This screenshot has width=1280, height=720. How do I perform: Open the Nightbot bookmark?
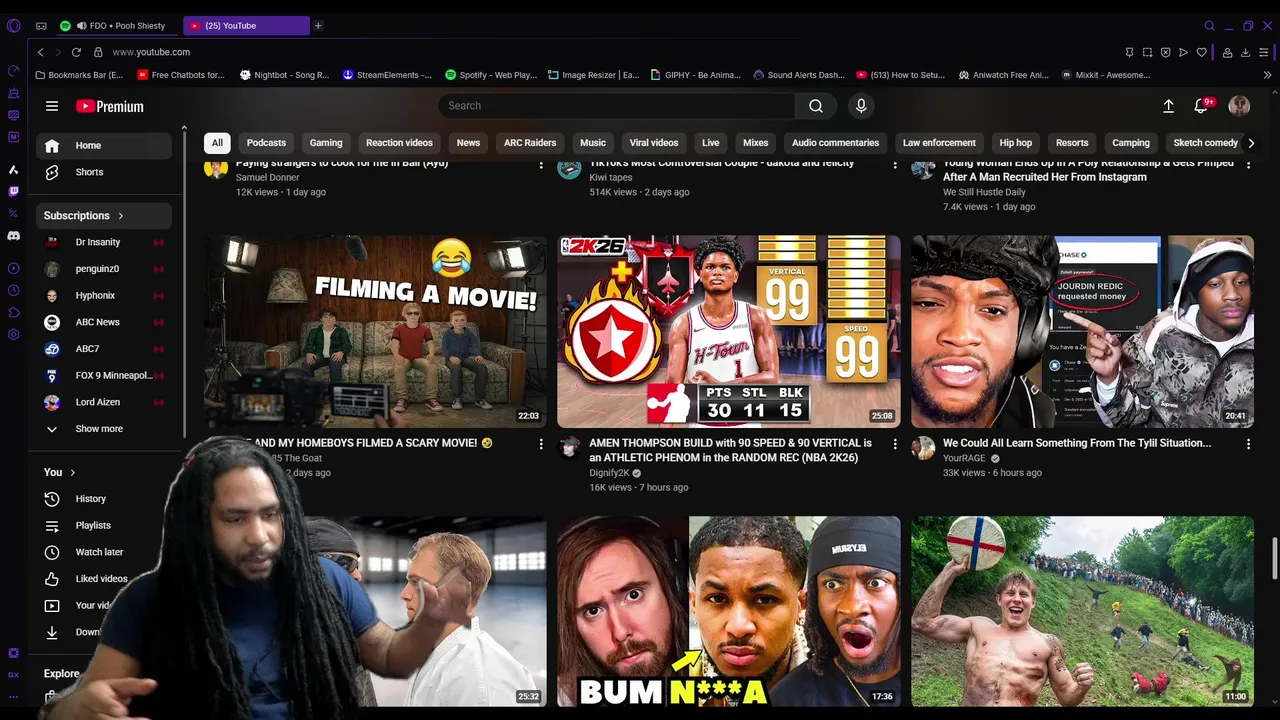[x=284, y=75]
